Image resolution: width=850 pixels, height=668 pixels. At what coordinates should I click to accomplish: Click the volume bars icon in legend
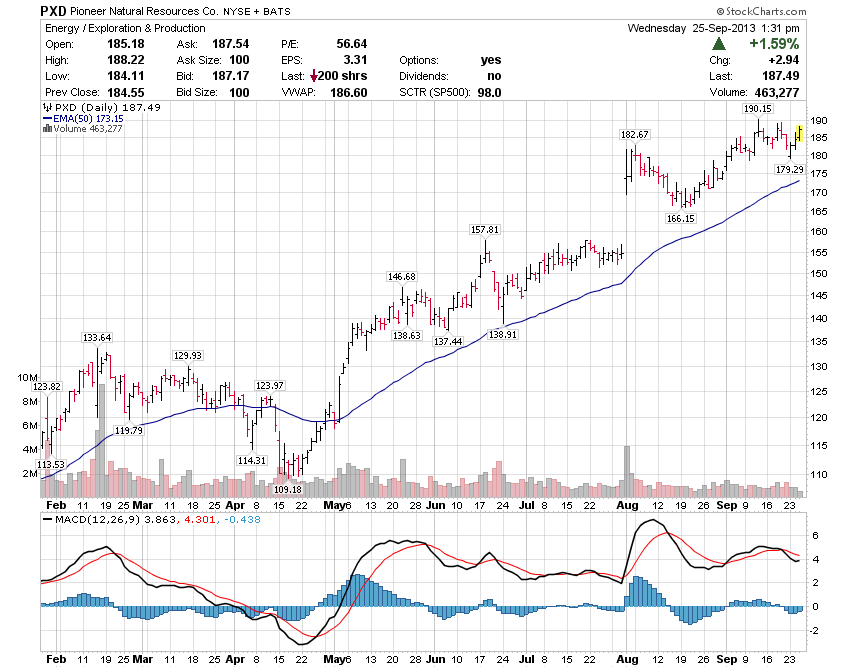coord(47,129)
